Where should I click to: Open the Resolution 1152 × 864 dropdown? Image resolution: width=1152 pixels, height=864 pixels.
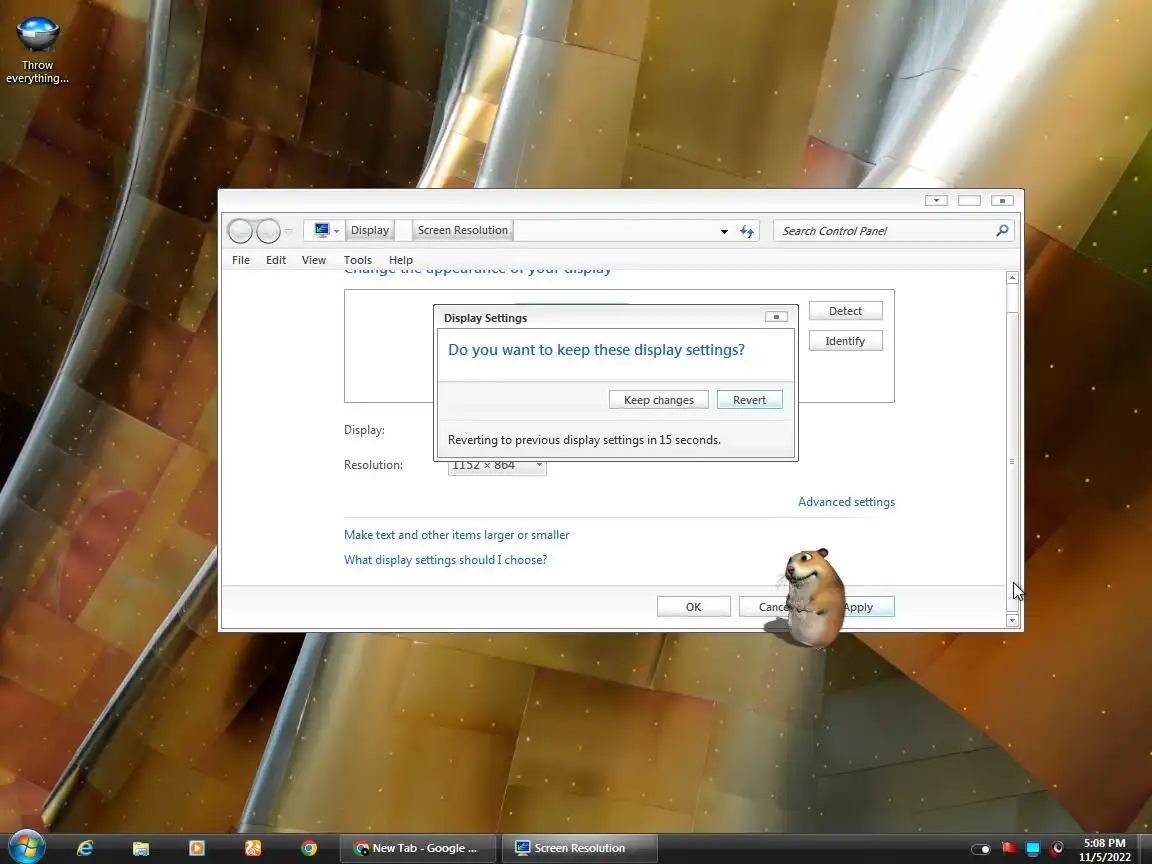(x=497, y=466)
